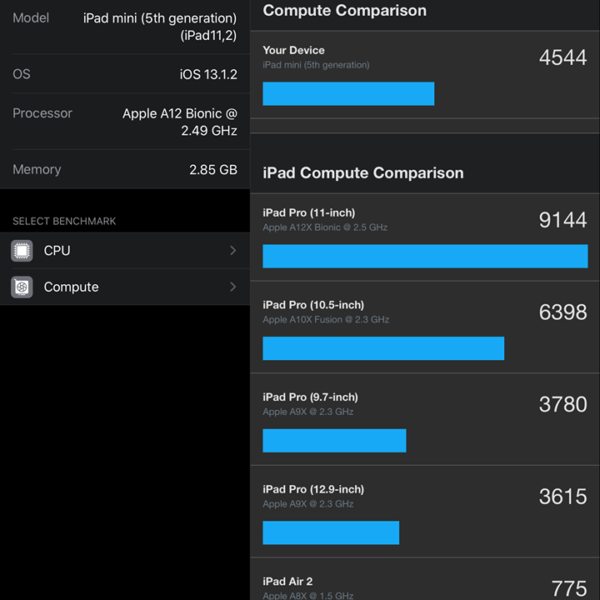This screenshot has width=600, height=600.
Task: Click the Your Device score bar
Action: (x=348, y=93)
